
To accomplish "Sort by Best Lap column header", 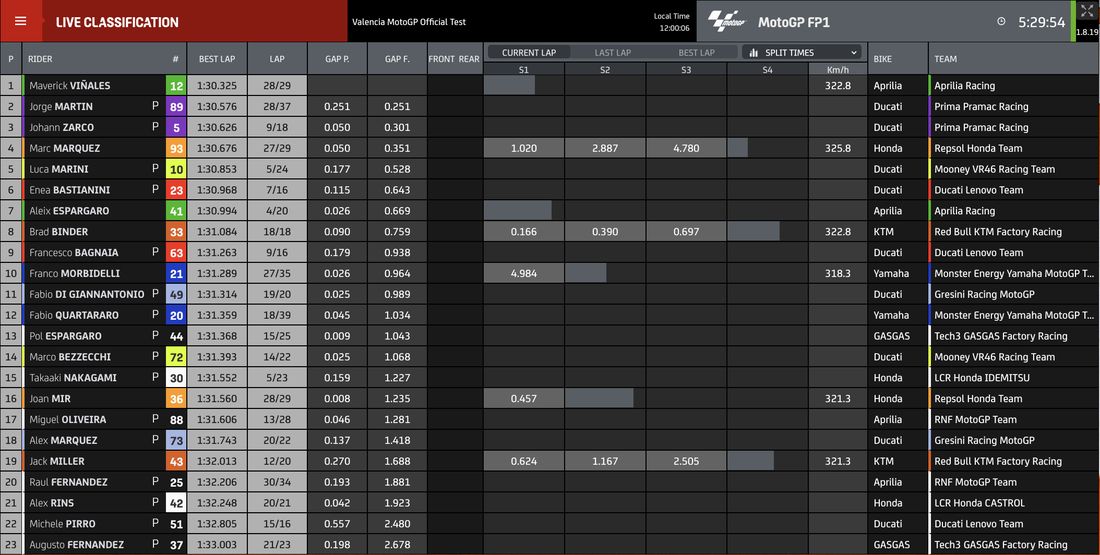I will pyautogui.click(x=217, y=59).
